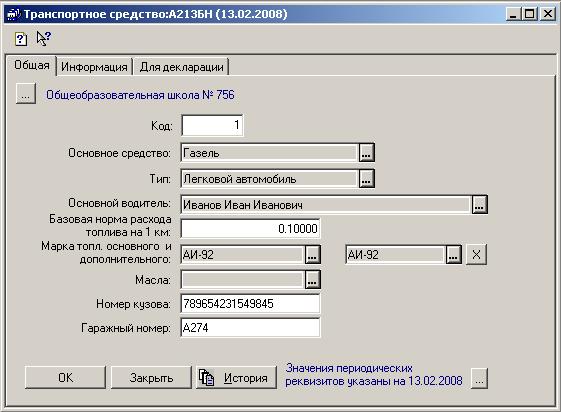Screen dimensions: 561x412
Task: Open the organization selector ellipsis button
Action: point(25,94)
